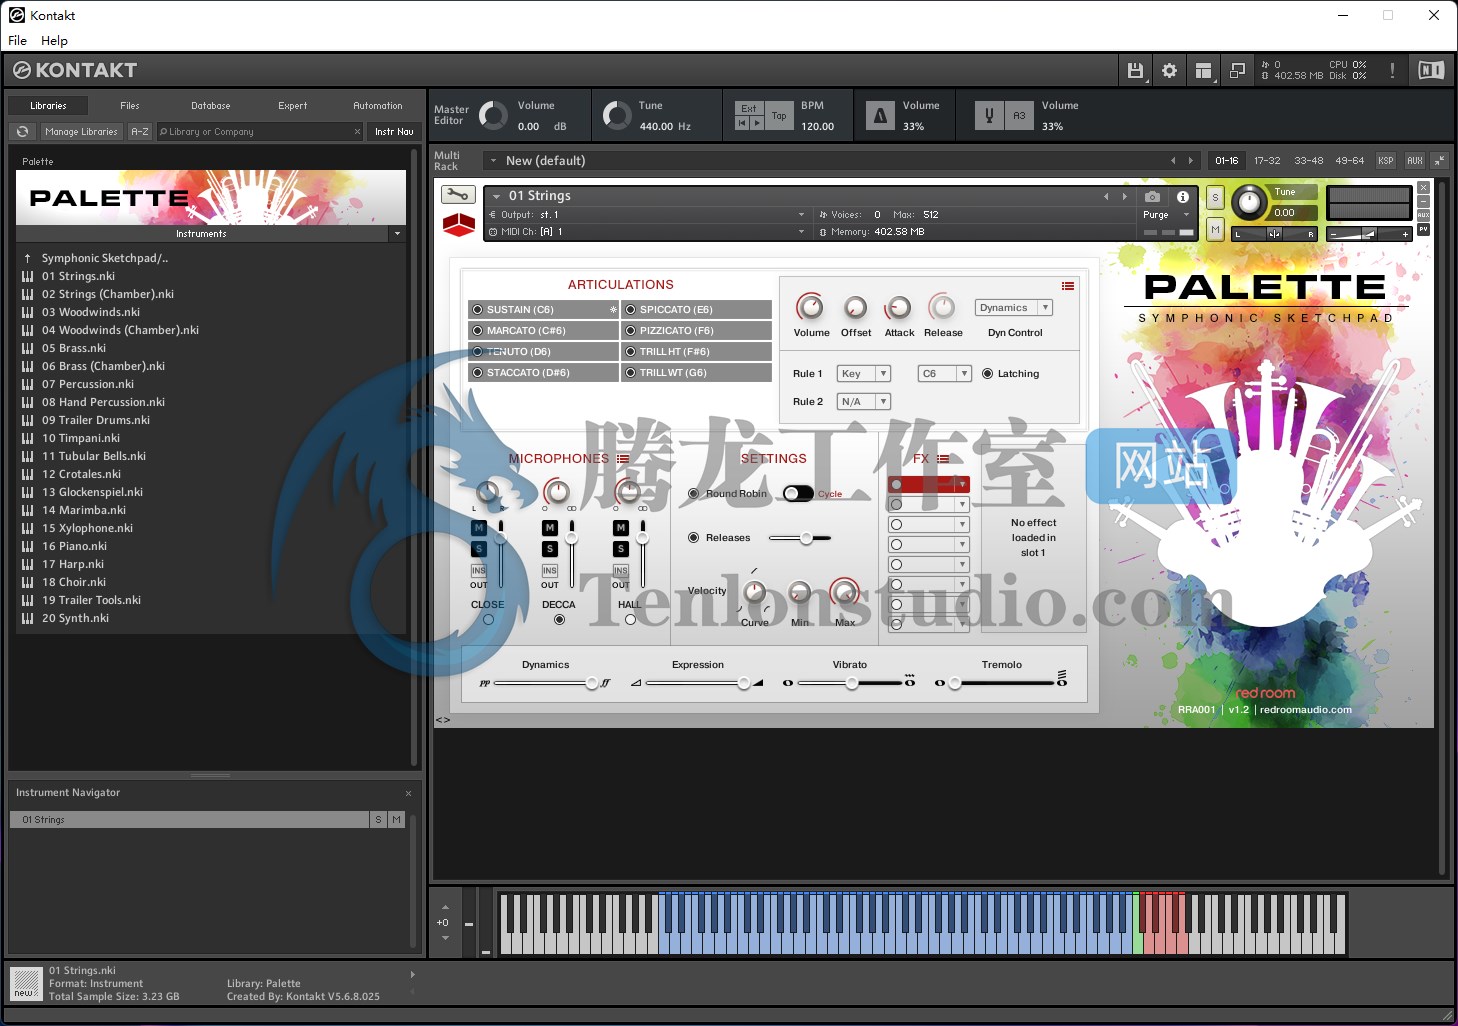Open Rule 2 N/A dropdown
Image resolution: width=1458 pixels, height=1026 pixels.
864,402
